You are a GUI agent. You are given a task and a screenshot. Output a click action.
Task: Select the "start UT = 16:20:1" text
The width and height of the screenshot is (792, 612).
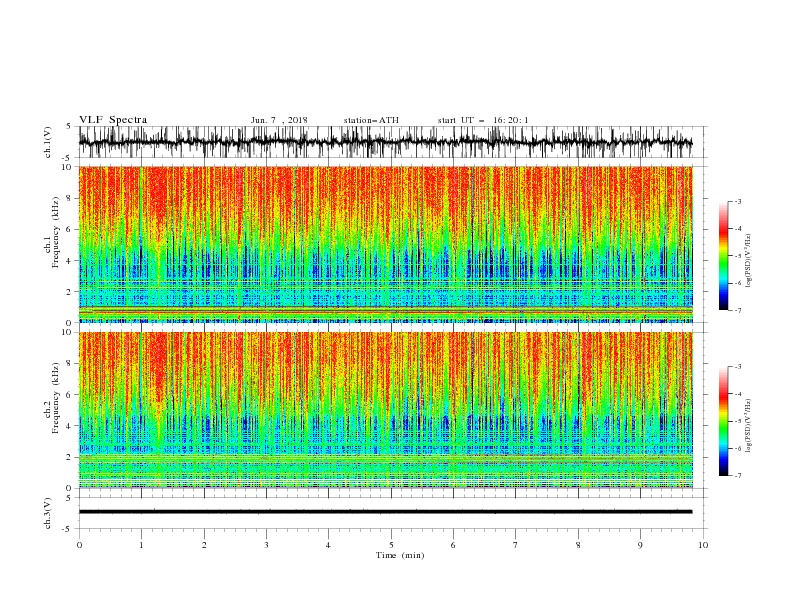[x=483, y=120]
